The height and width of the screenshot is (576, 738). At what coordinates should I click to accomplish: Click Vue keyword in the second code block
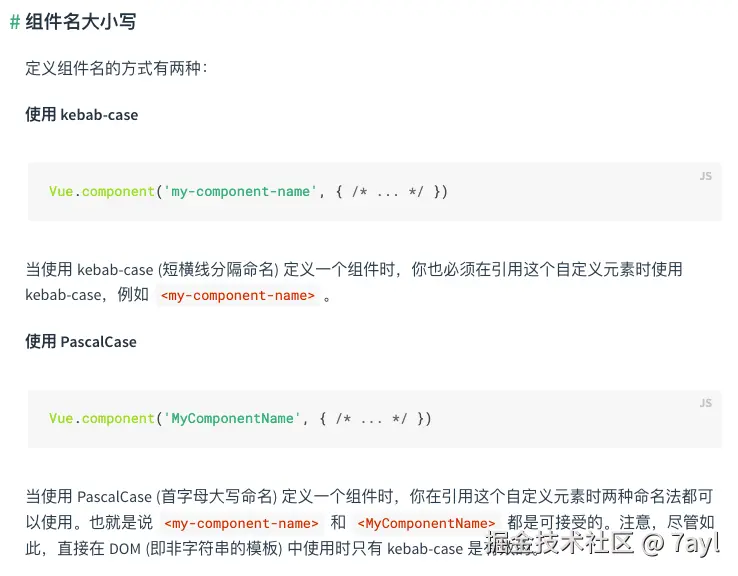coord(61,418)
